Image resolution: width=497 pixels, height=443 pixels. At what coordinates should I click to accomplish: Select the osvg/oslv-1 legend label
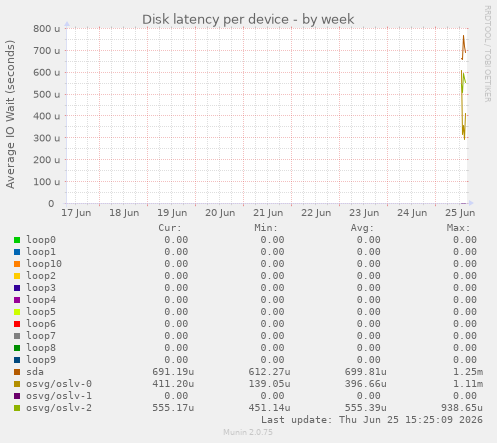[x=59, y=396]
